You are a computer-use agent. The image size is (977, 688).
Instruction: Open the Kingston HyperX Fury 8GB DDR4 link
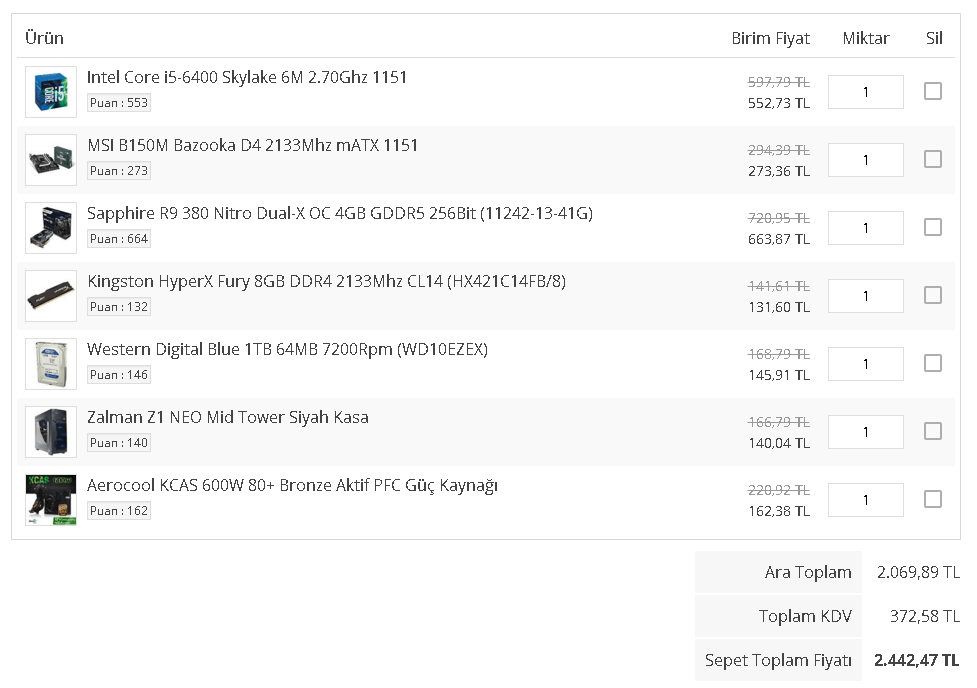tap(326, 281)
